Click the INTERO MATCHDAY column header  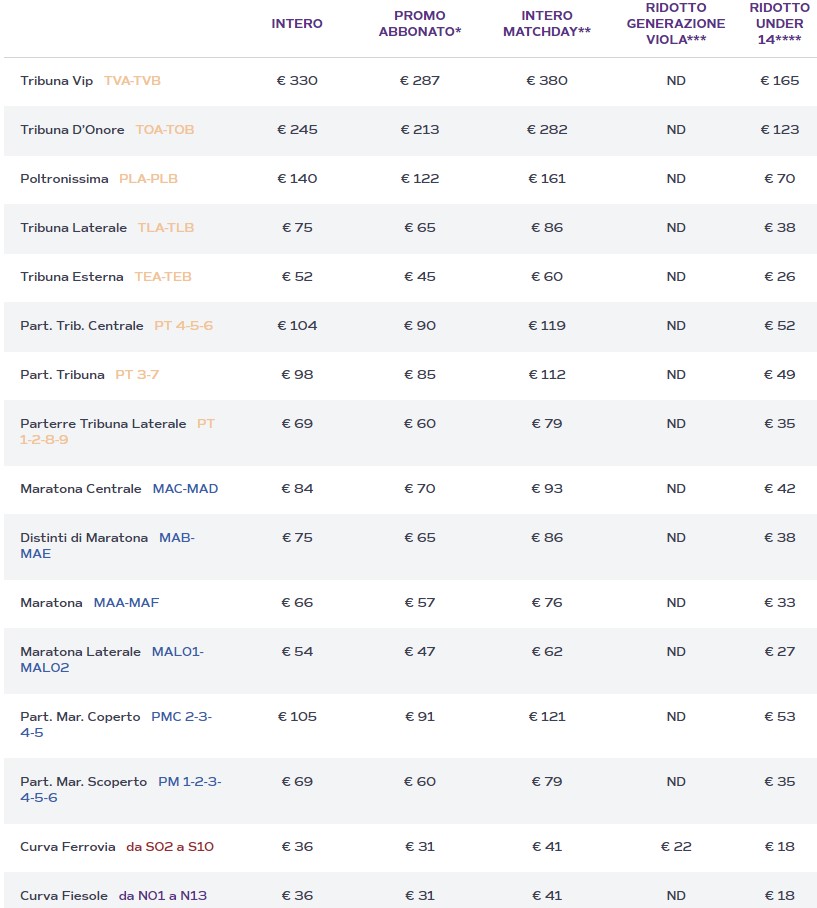(x=547, y=23)
